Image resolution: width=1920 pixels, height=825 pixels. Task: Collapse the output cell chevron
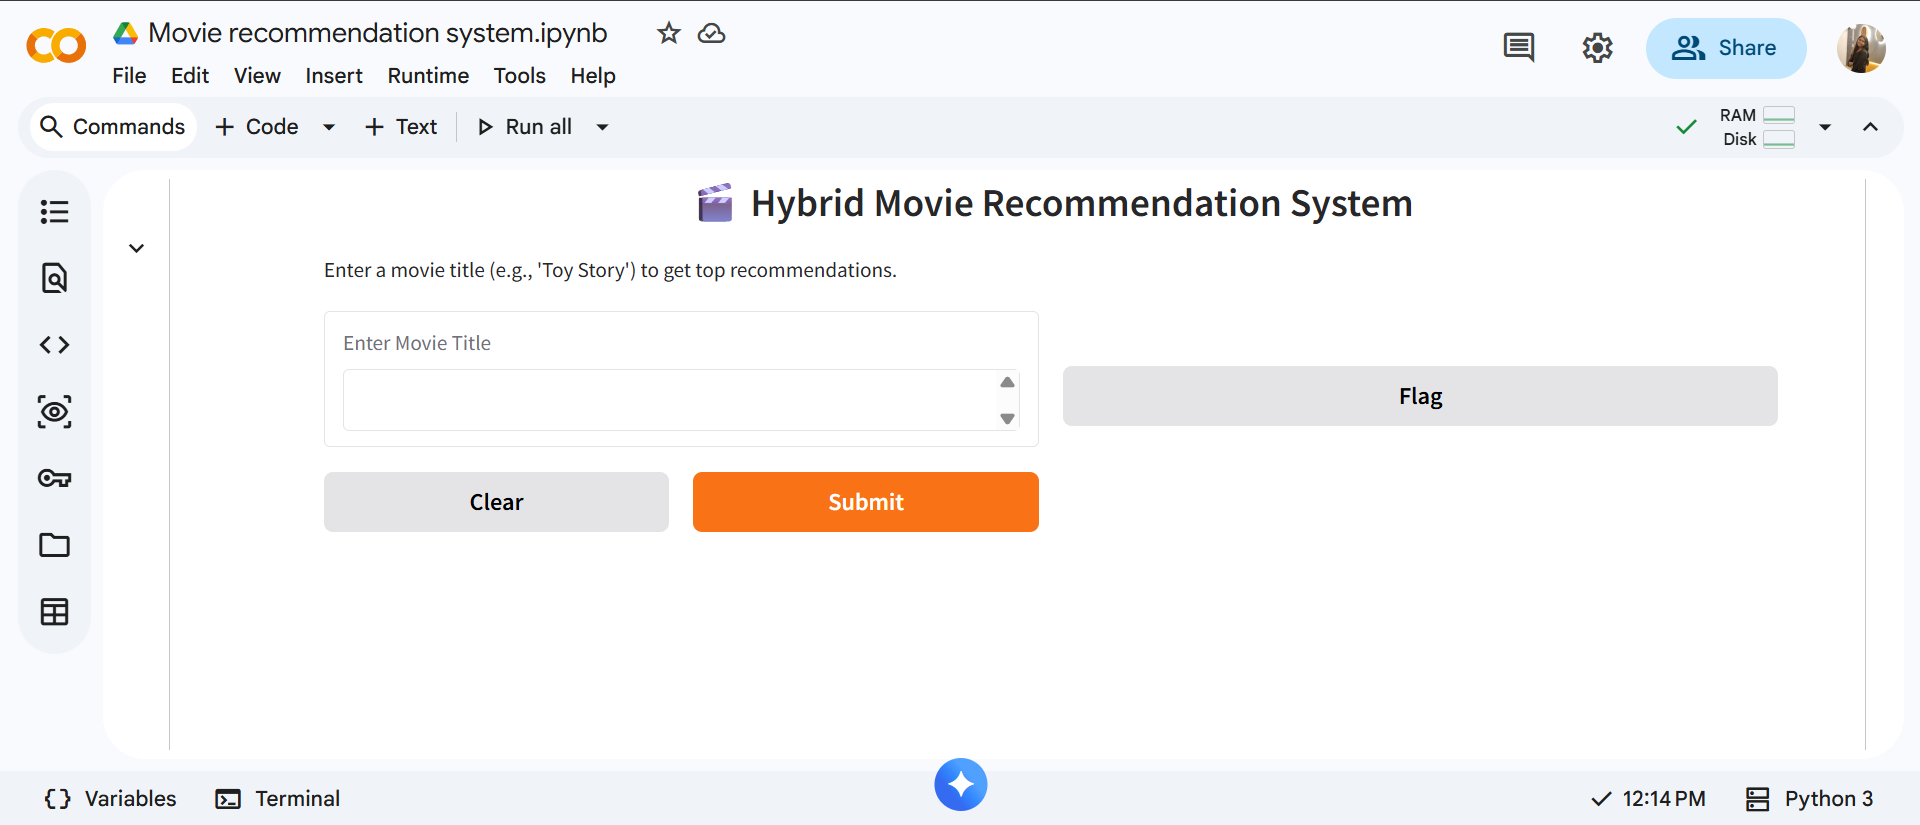(137, 248)
